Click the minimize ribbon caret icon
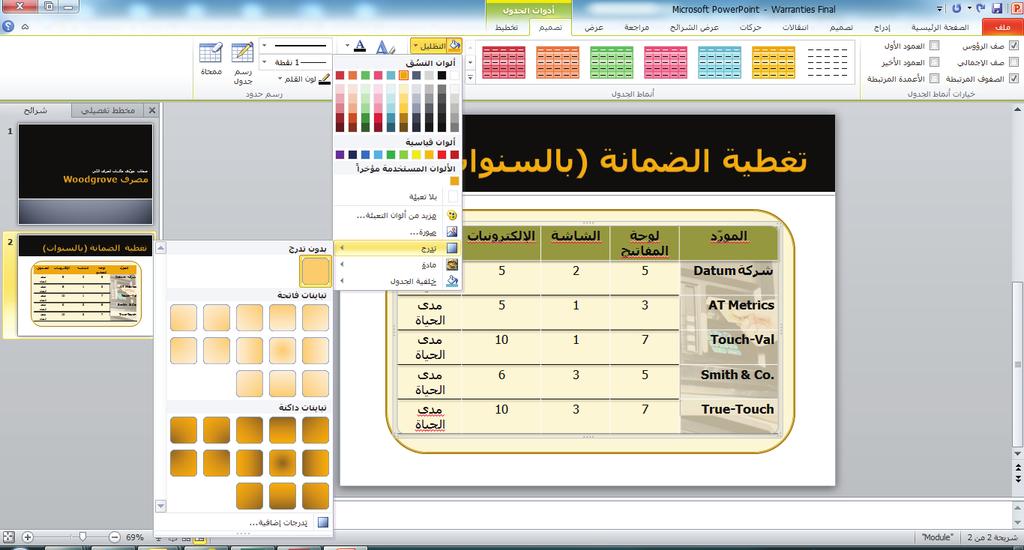 25,27
